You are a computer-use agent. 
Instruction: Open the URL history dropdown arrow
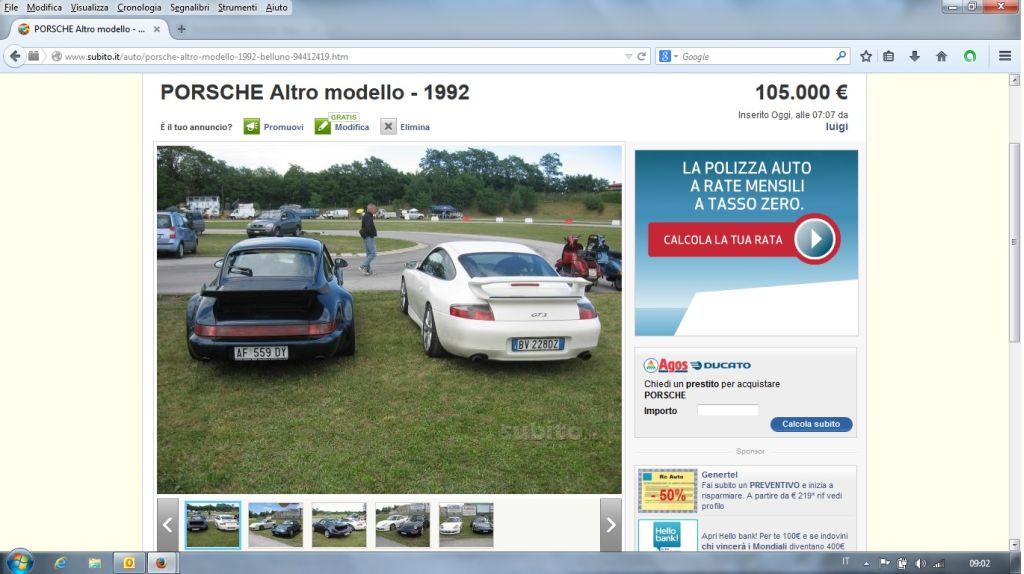pos(628,57)
